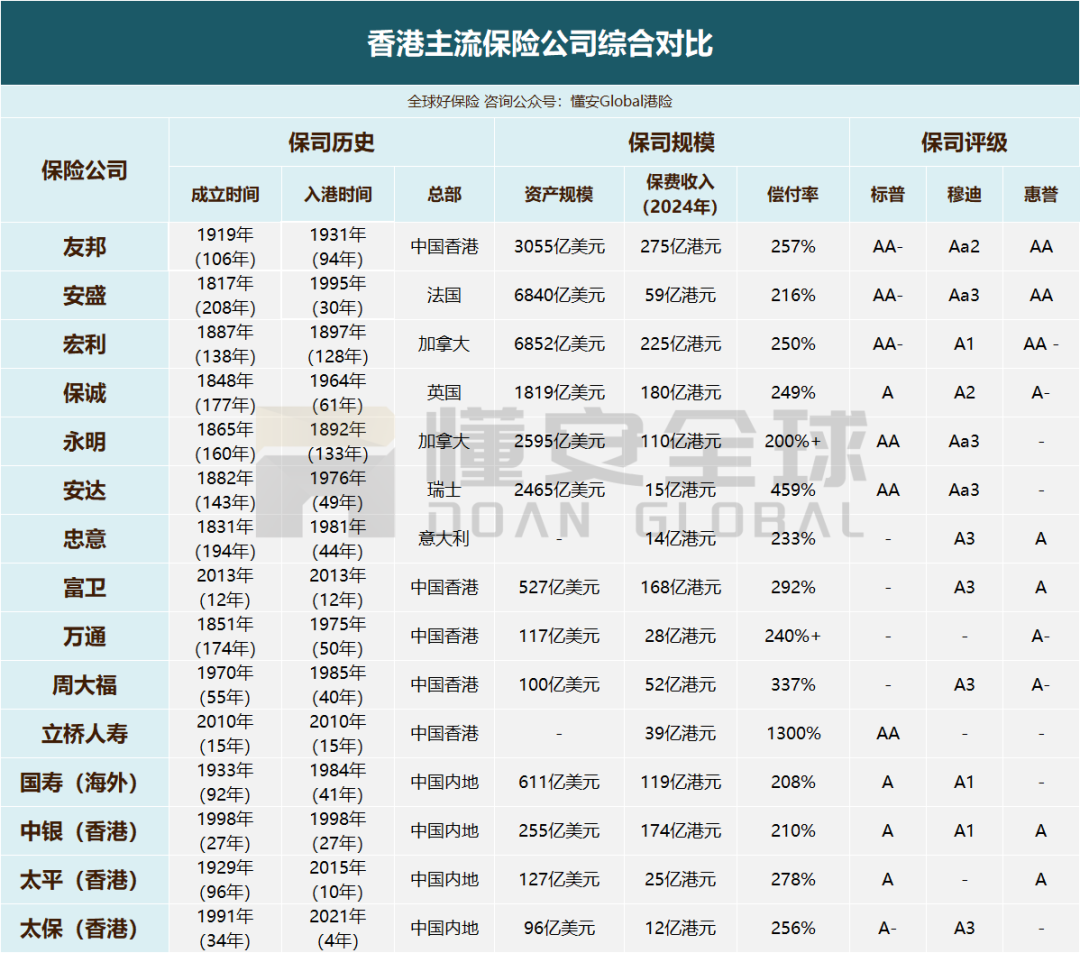Select the 穆迪 rating column header
Image resolution: width=1080 pixels, height=953 pixels.
coord(964,195)
